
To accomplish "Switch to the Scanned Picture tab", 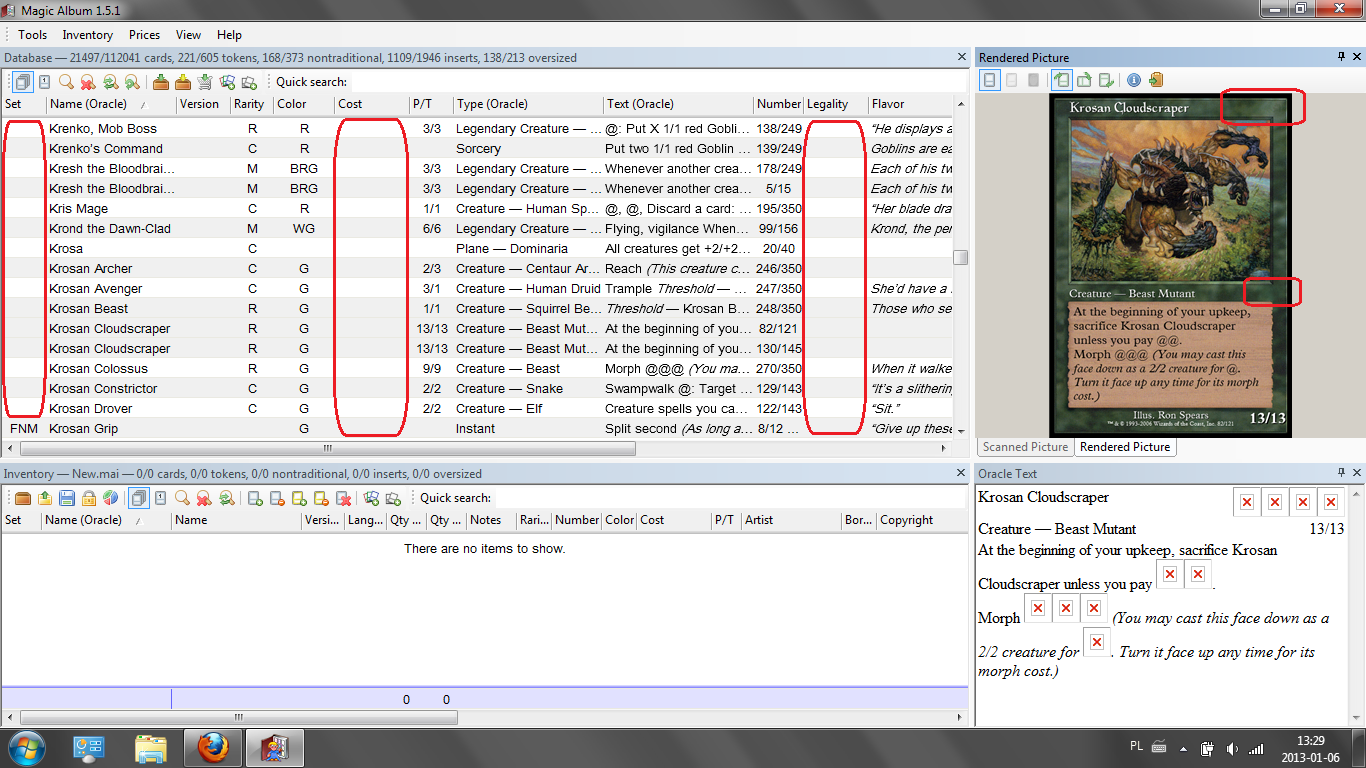I will 1024,447.
